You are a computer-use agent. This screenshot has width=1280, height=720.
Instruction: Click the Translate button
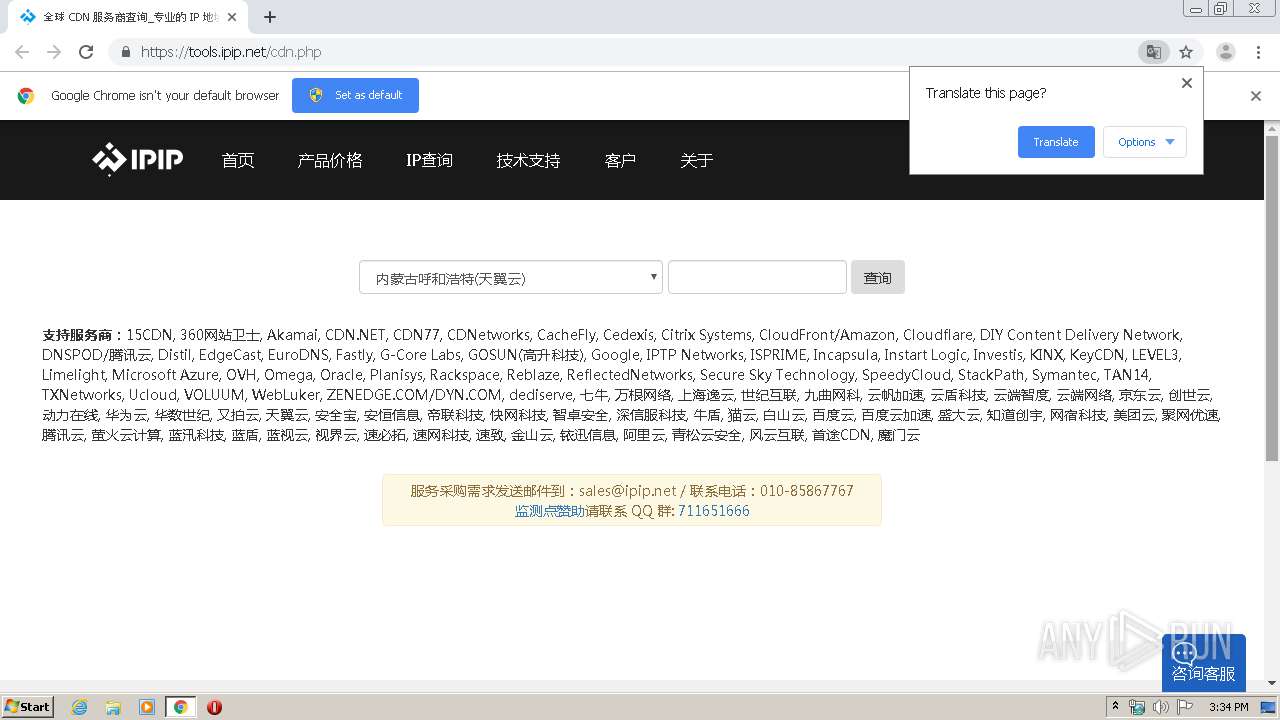pos(1056,142)
